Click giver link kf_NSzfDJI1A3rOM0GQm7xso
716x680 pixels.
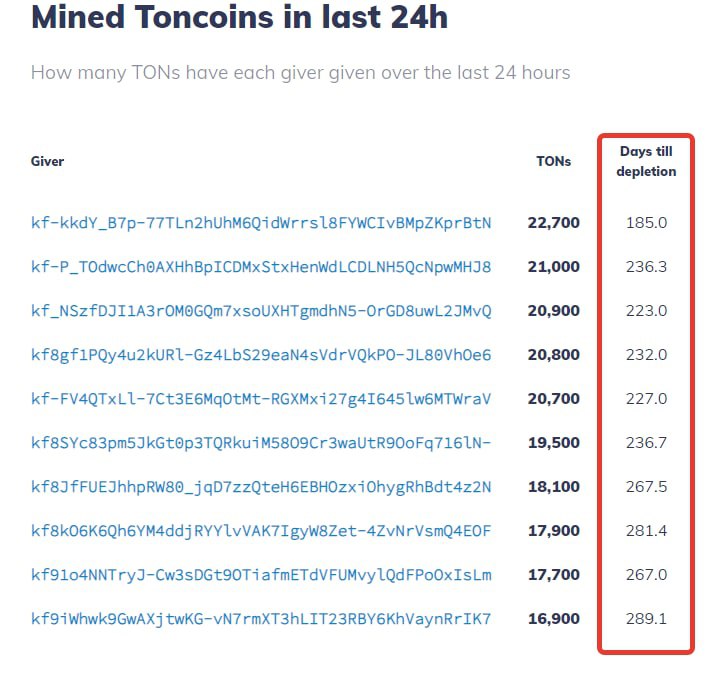pyautogui.click(x=261, y=311)
